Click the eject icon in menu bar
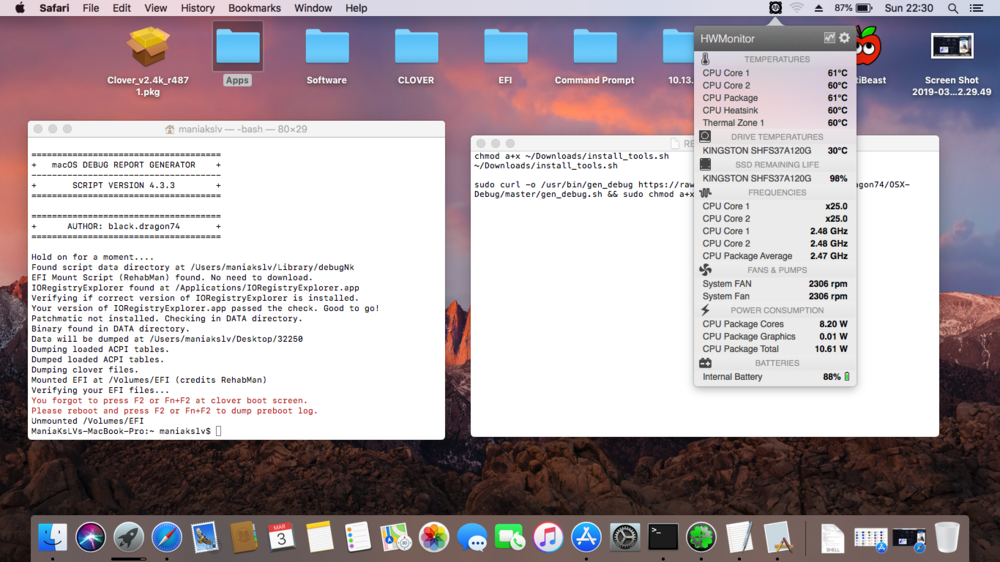This screenshot has height=562, width=1000. (818, 8)
